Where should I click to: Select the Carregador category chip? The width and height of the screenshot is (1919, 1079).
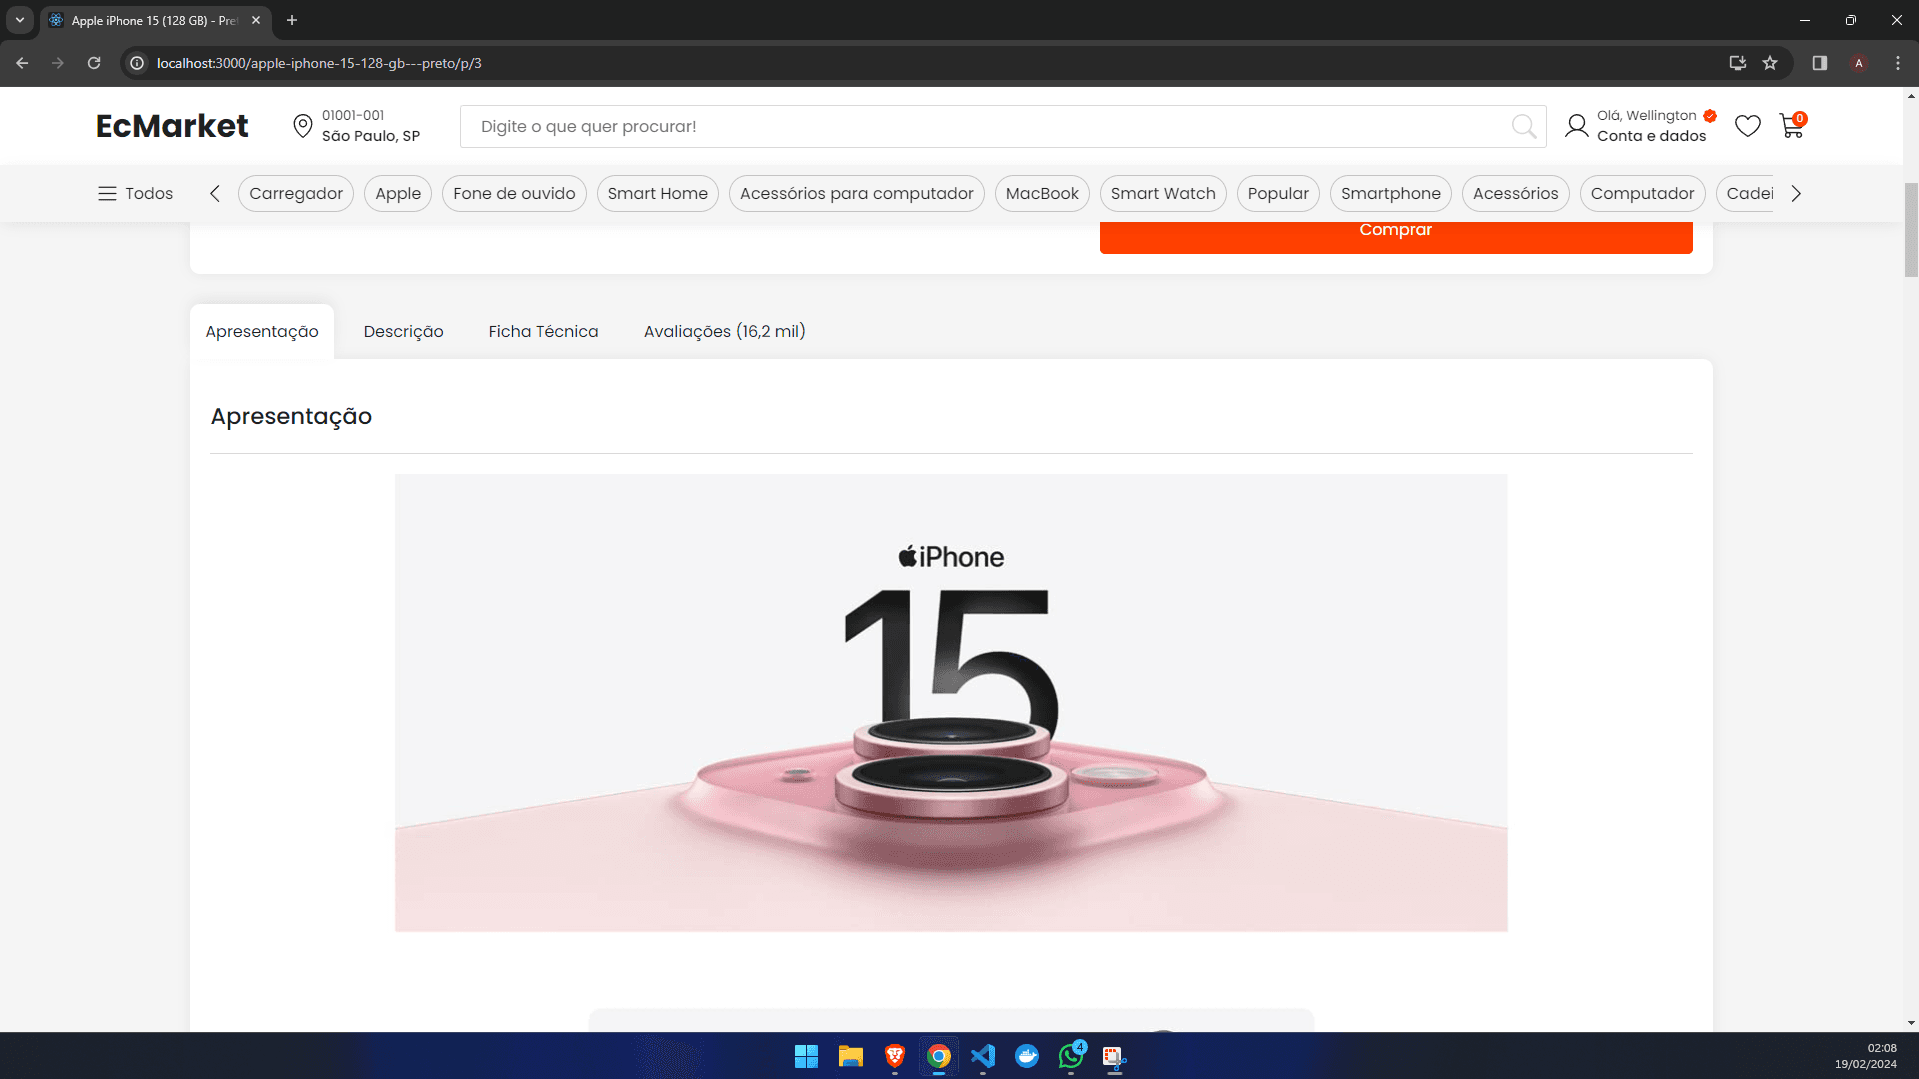(x=296, y=193)
